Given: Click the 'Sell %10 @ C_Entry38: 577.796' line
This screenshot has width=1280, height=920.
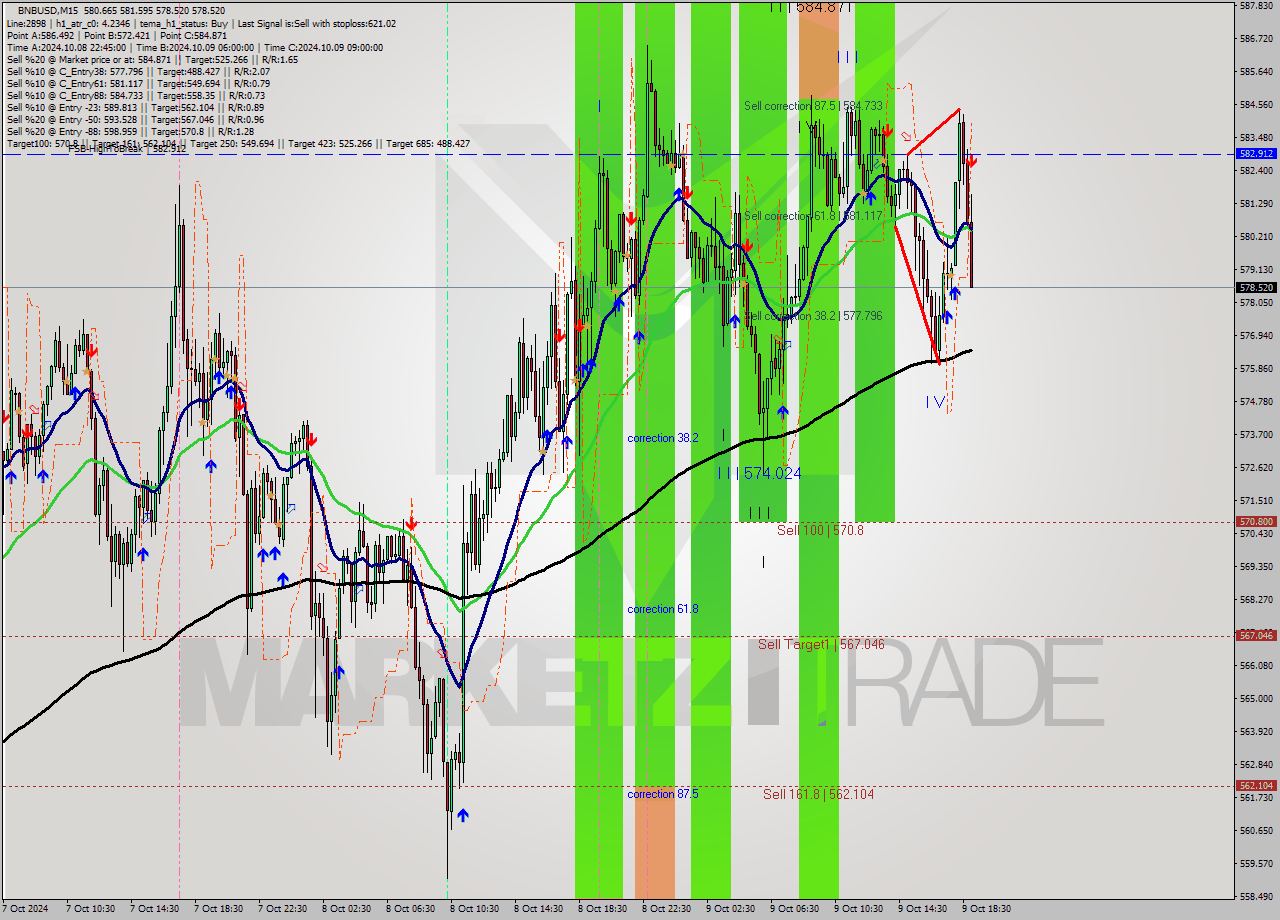Looking at the screenshot, I should (x=138, y=71).
